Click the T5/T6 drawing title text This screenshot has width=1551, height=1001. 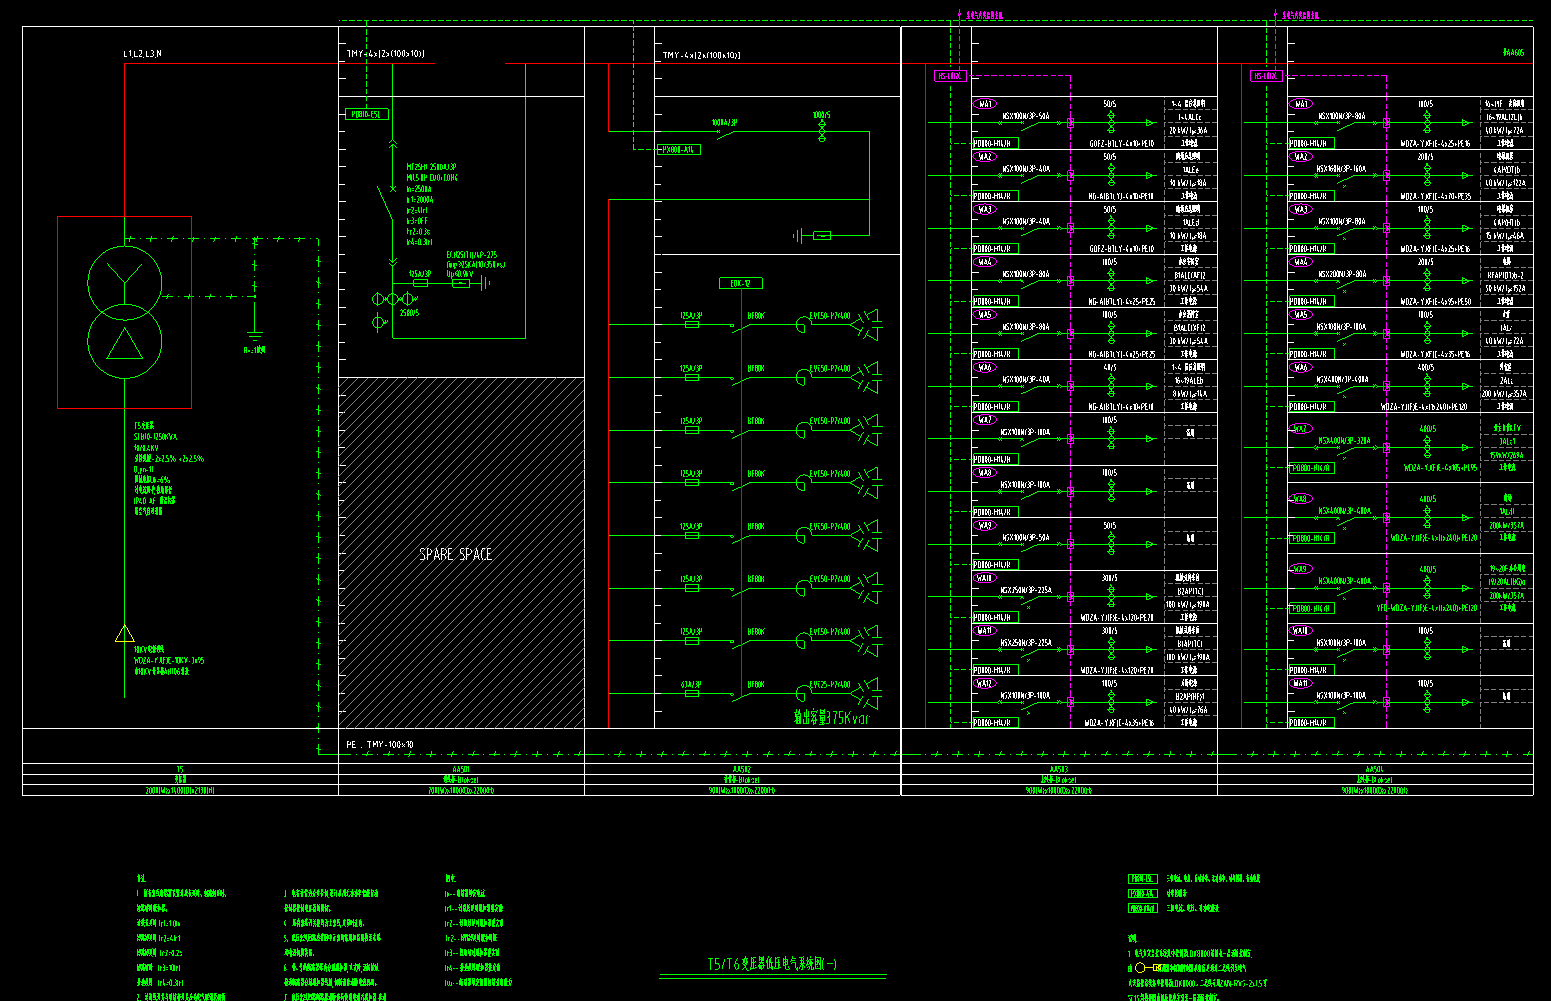(x=772, y=965)
